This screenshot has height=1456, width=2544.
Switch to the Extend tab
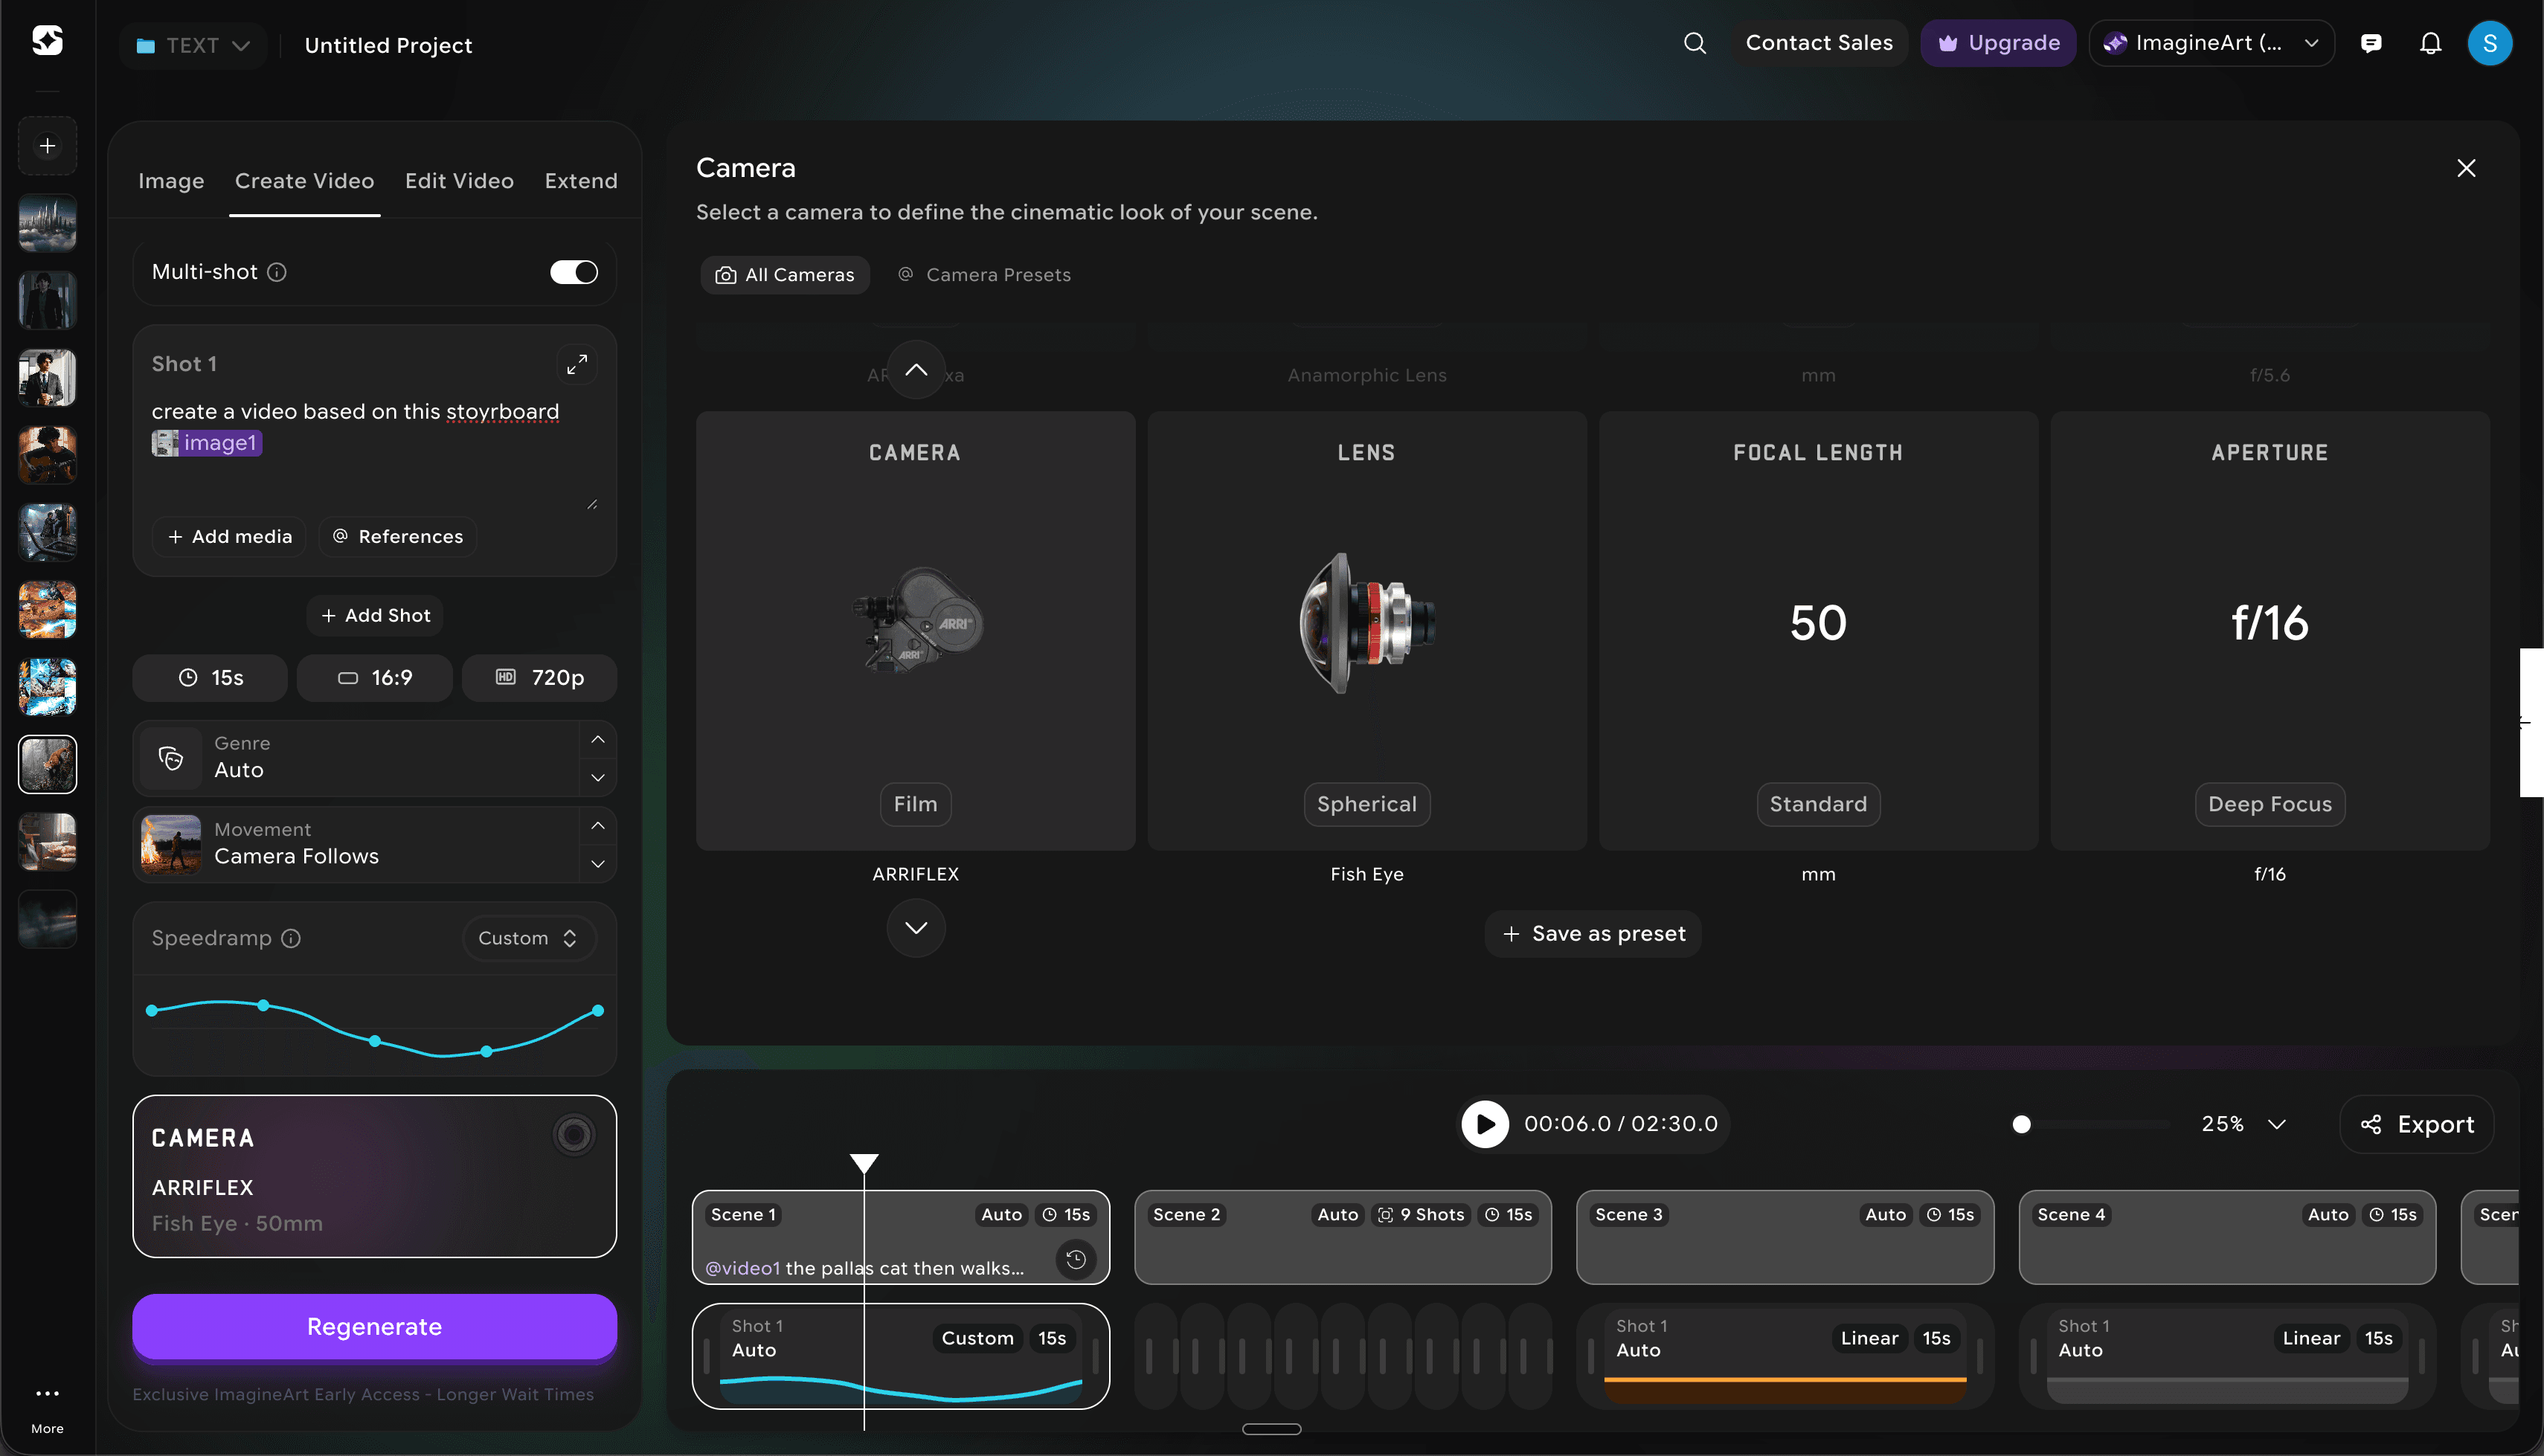pos(581,181)
